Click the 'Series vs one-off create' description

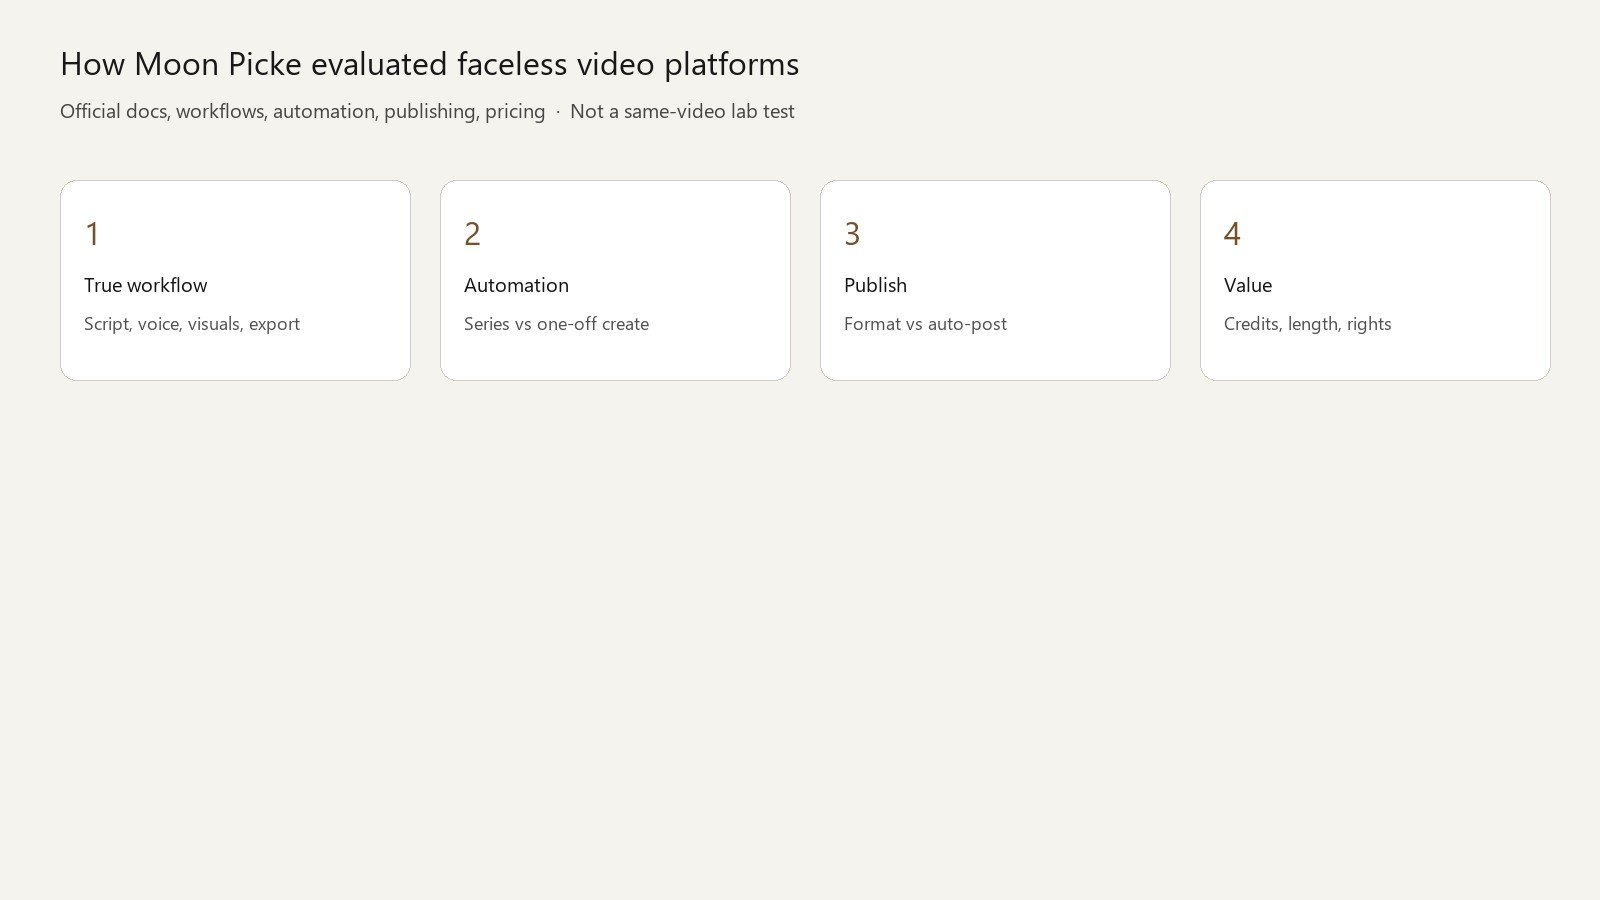(556, 324)
